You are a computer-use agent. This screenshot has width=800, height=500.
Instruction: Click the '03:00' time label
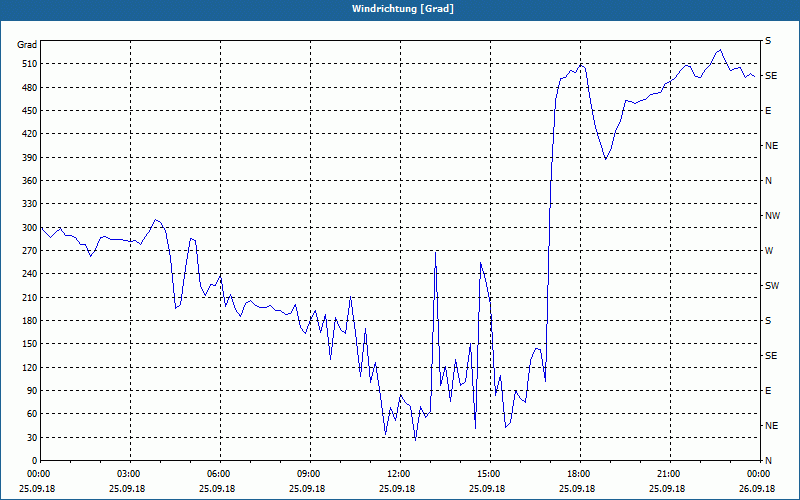130,473
